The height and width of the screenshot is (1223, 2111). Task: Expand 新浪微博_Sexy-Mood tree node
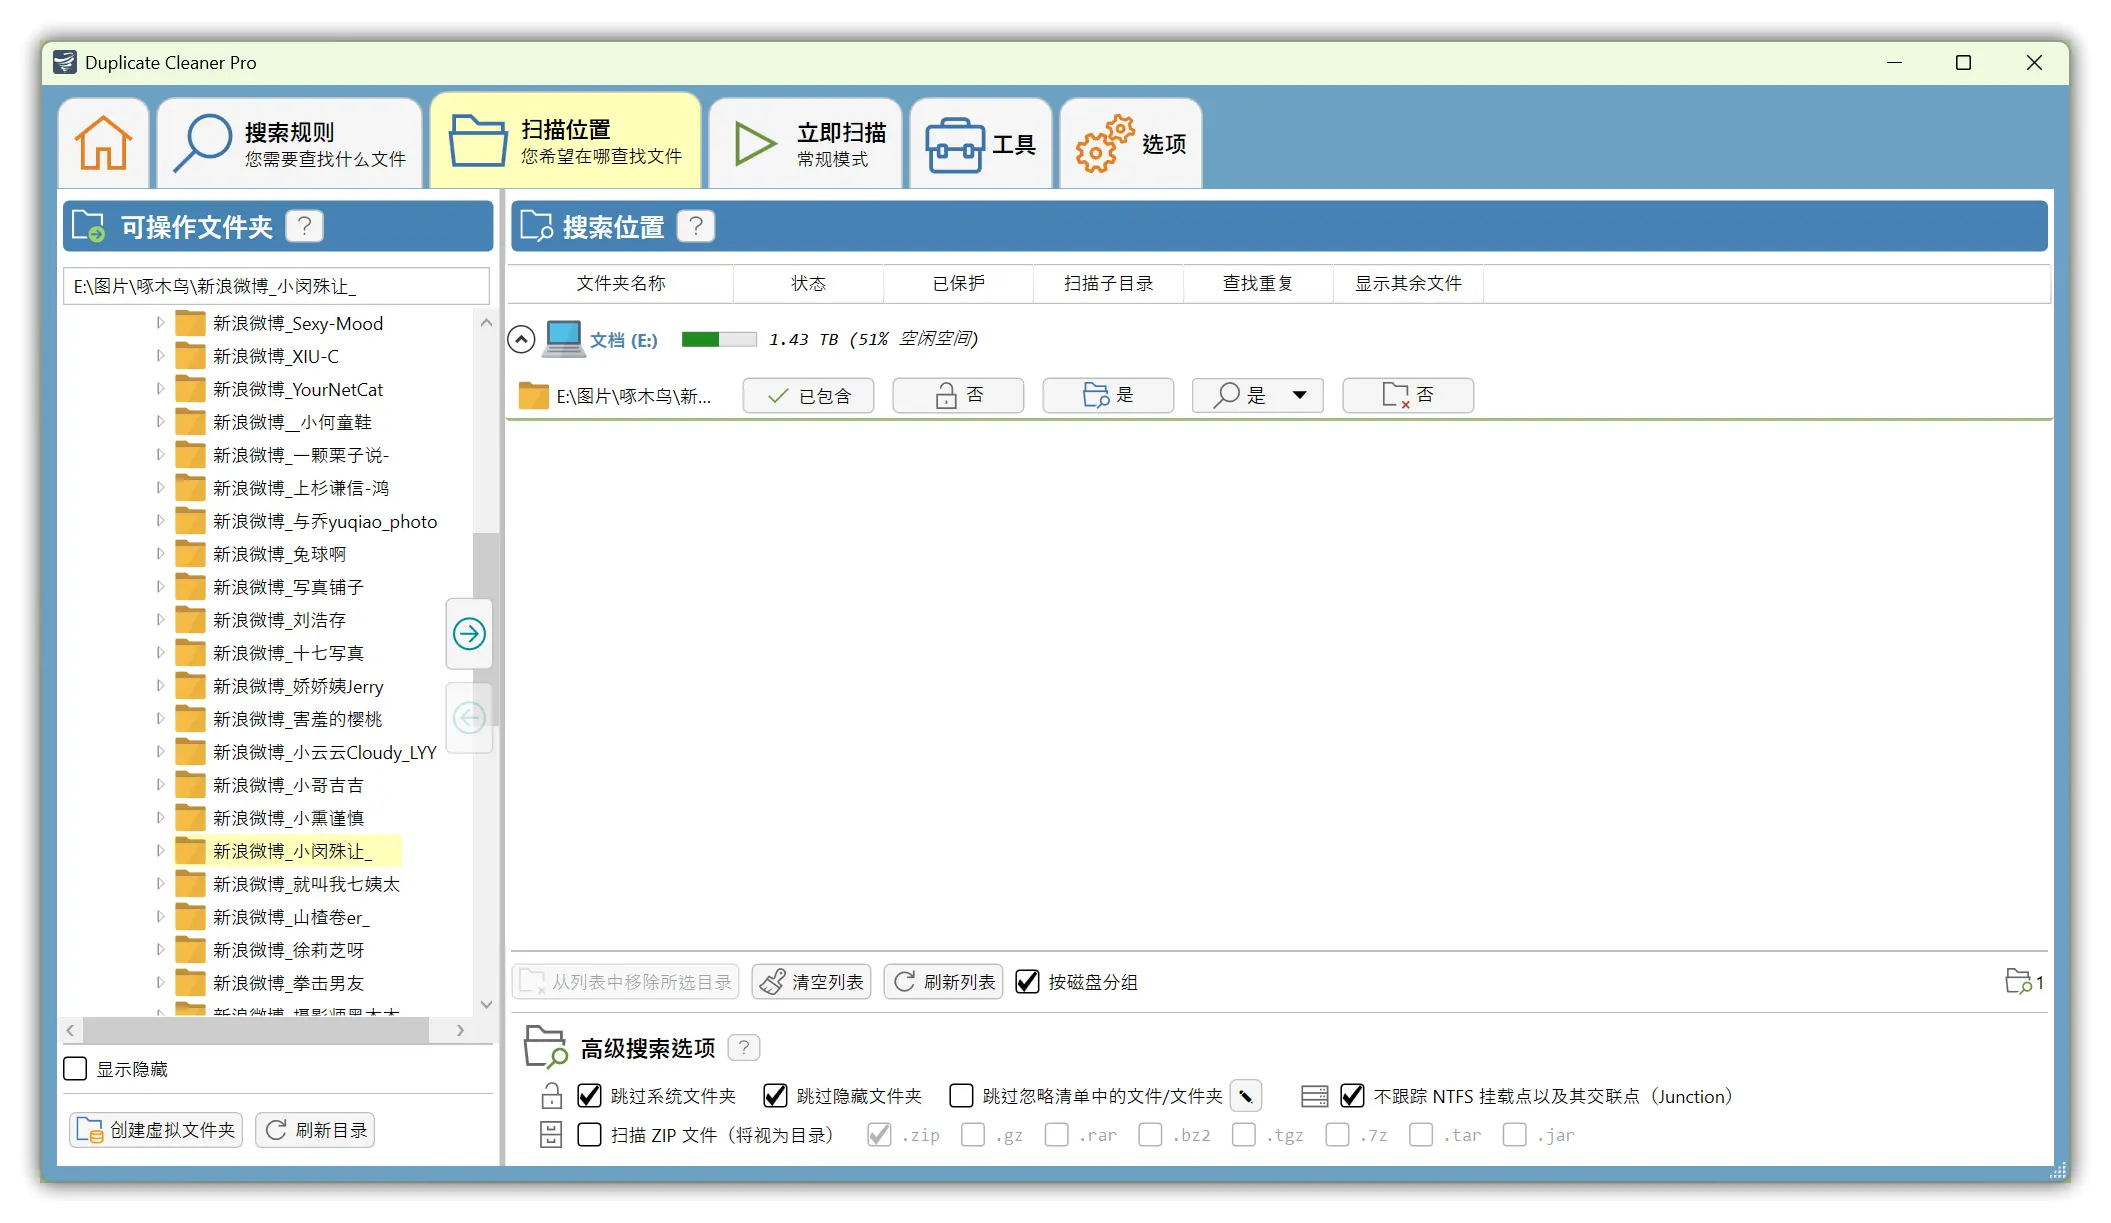160,323
